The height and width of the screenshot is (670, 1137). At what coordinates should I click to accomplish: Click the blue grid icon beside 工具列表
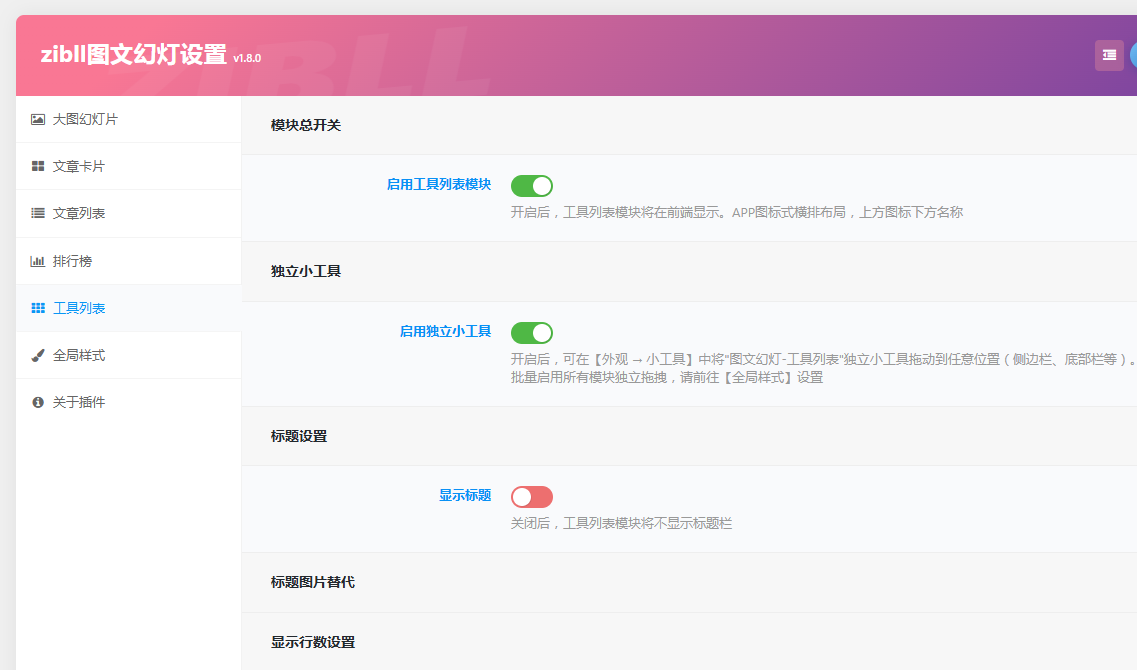38,308
